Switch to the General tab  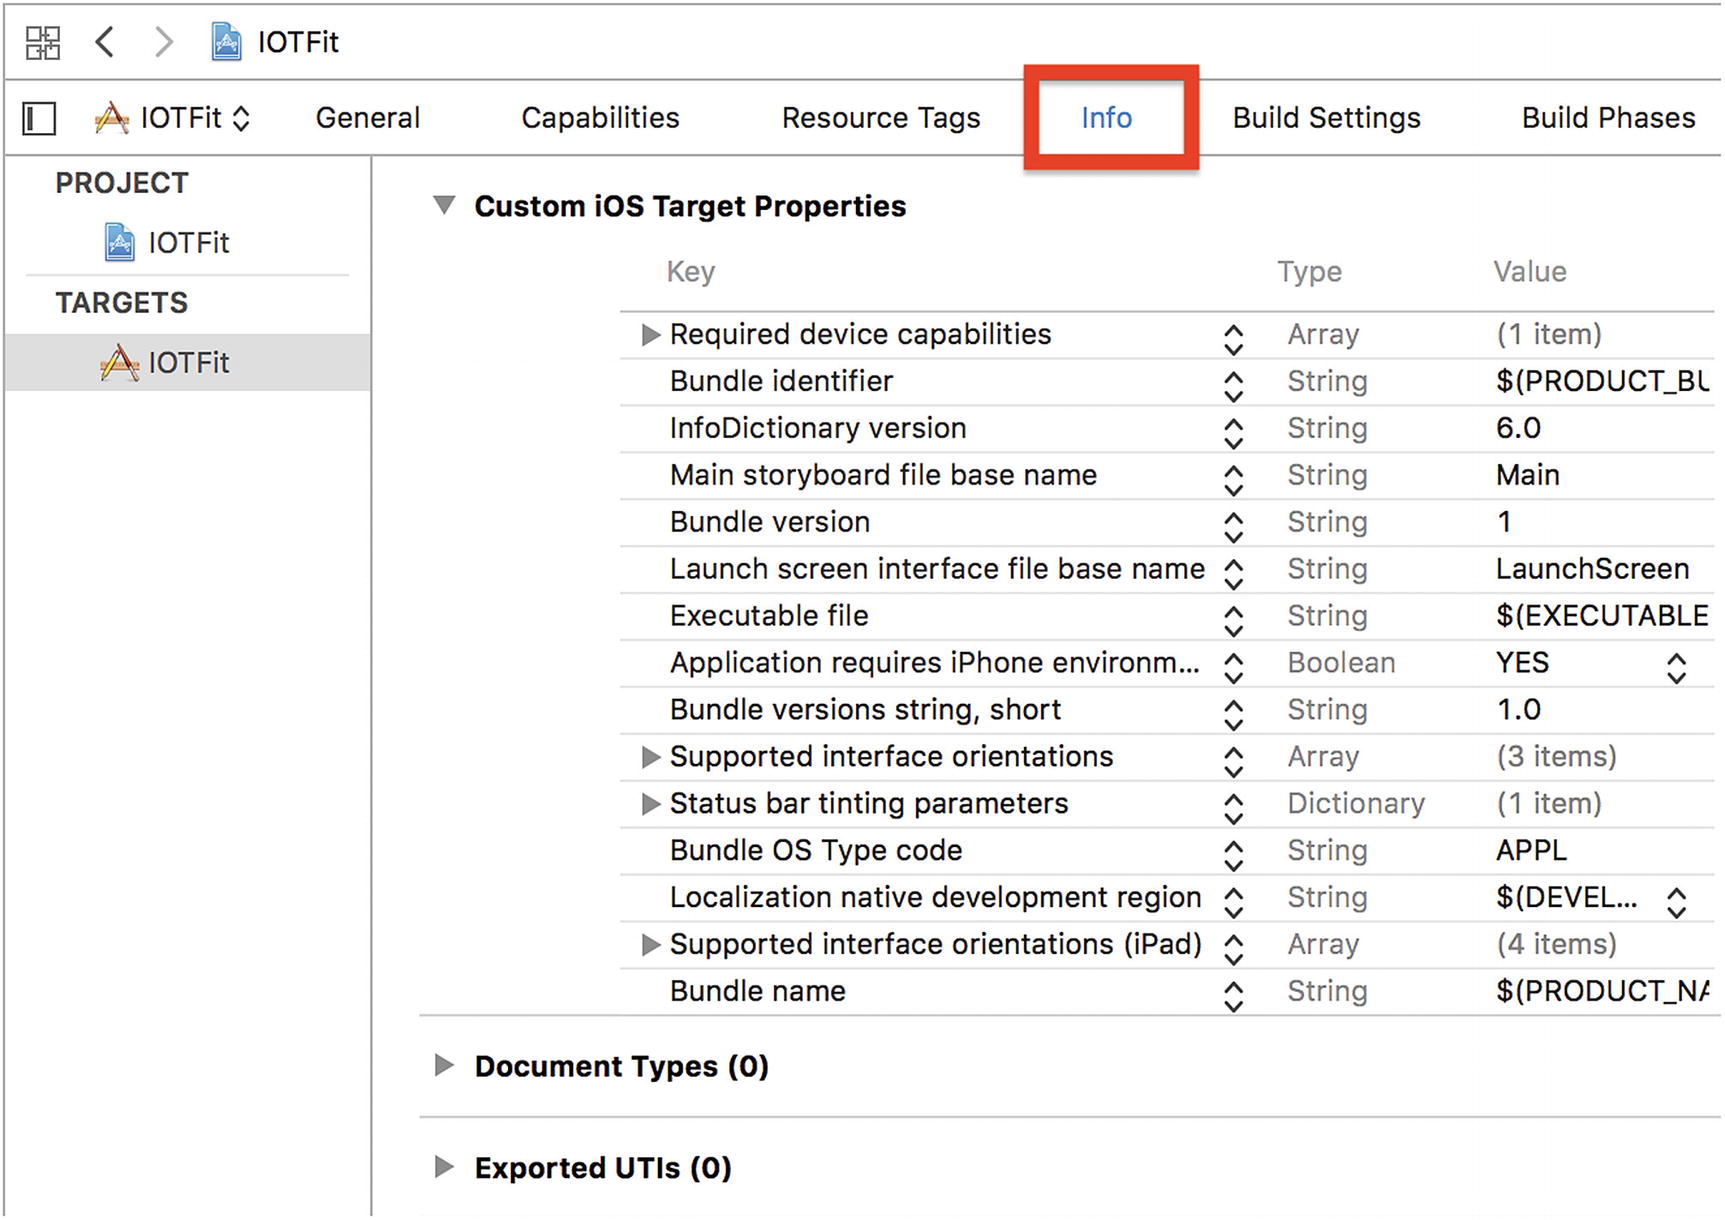point(367,118)
